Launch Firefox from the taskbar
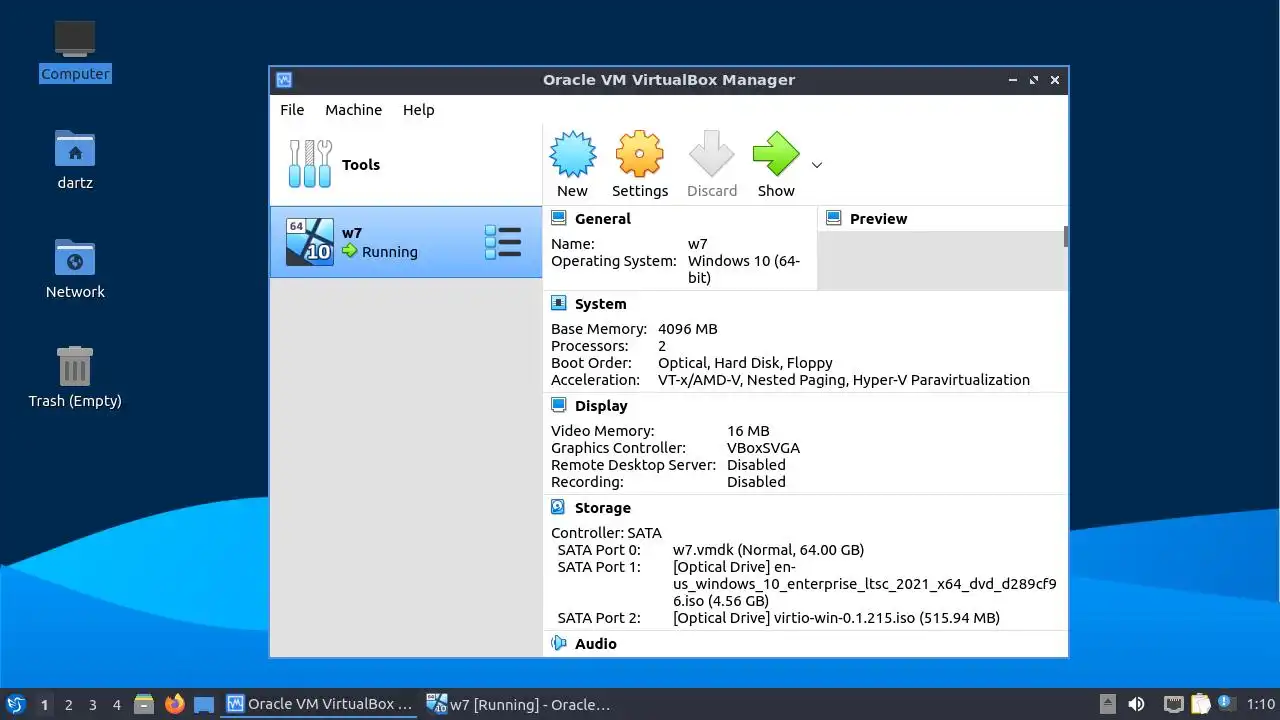Viewport: 1280px width, 720px height. click(175, 704)
